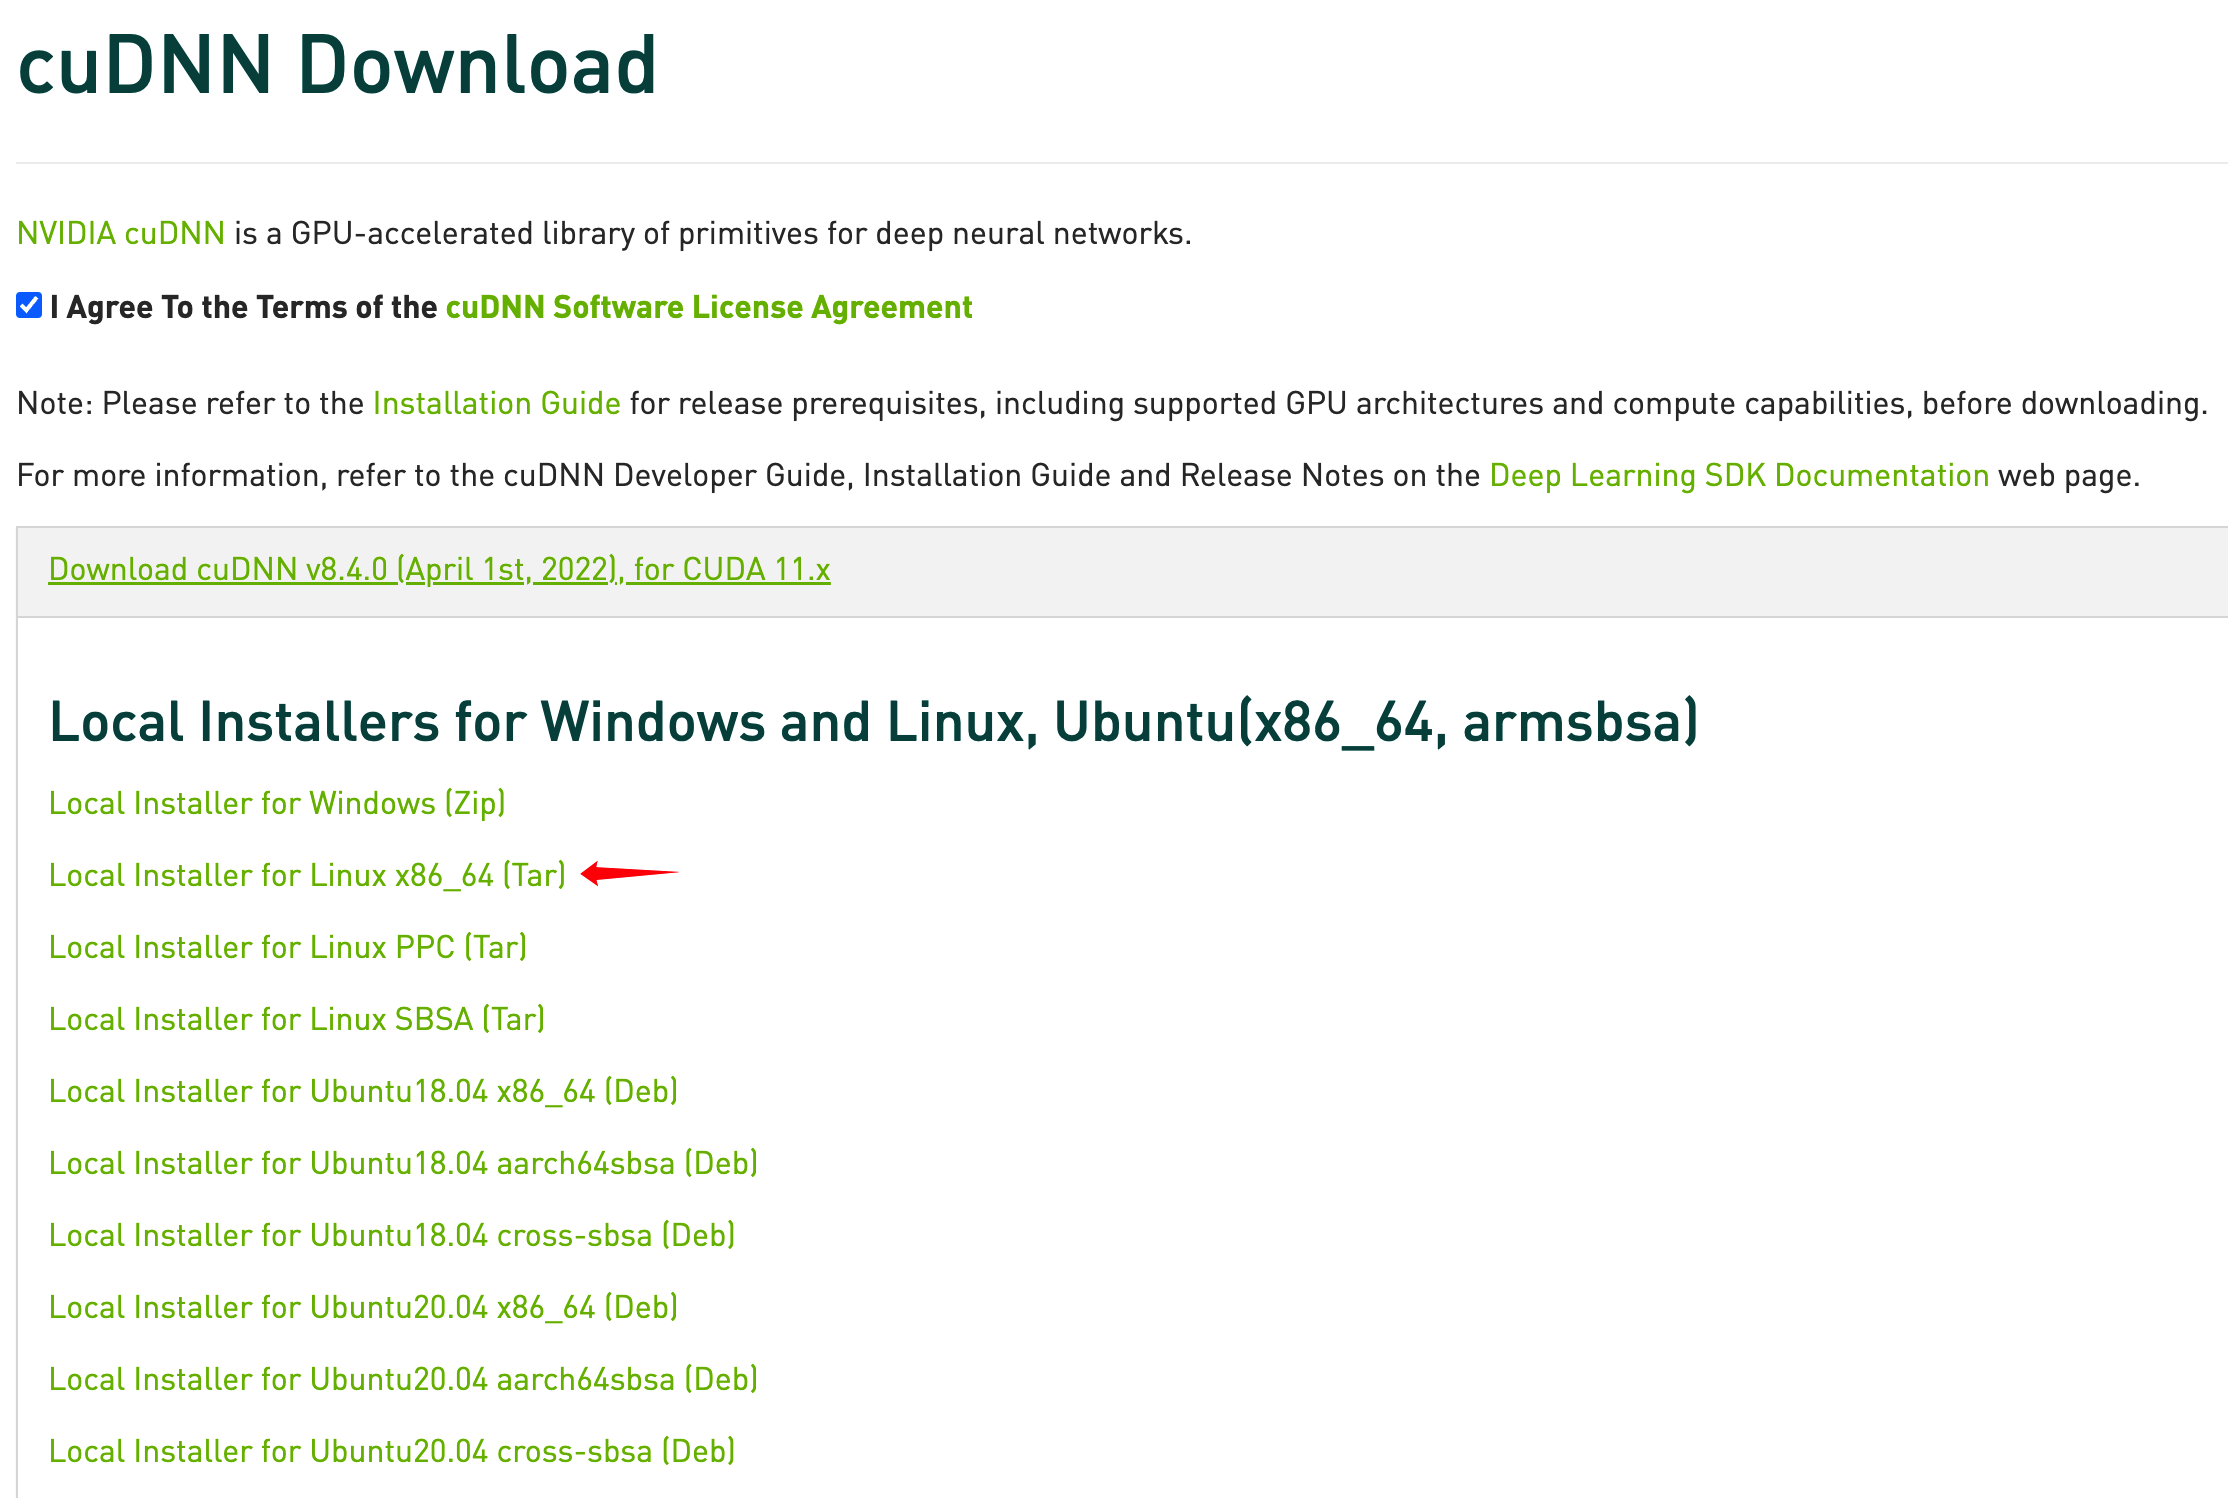Screen dimensions: 2228x1498
Task: Download Ubuntu18.04 cross-sbsa Deb installer
Action: click(x=392, y=1235)
